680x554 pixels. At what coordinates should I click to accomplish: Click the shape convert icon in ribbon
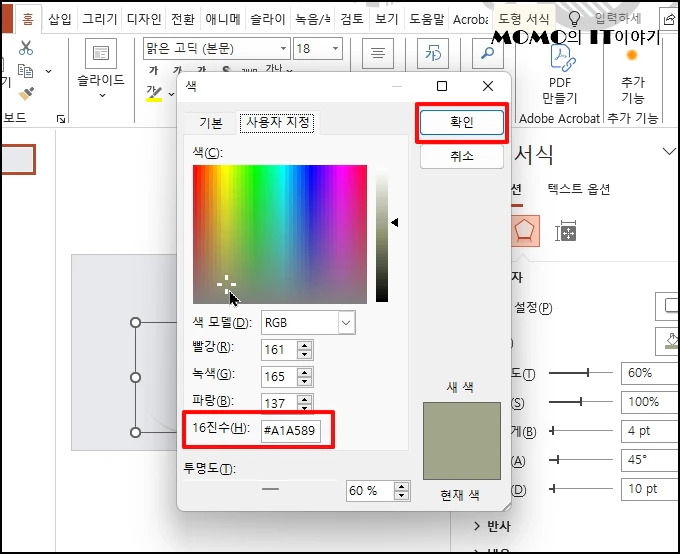tap(433, 53)
